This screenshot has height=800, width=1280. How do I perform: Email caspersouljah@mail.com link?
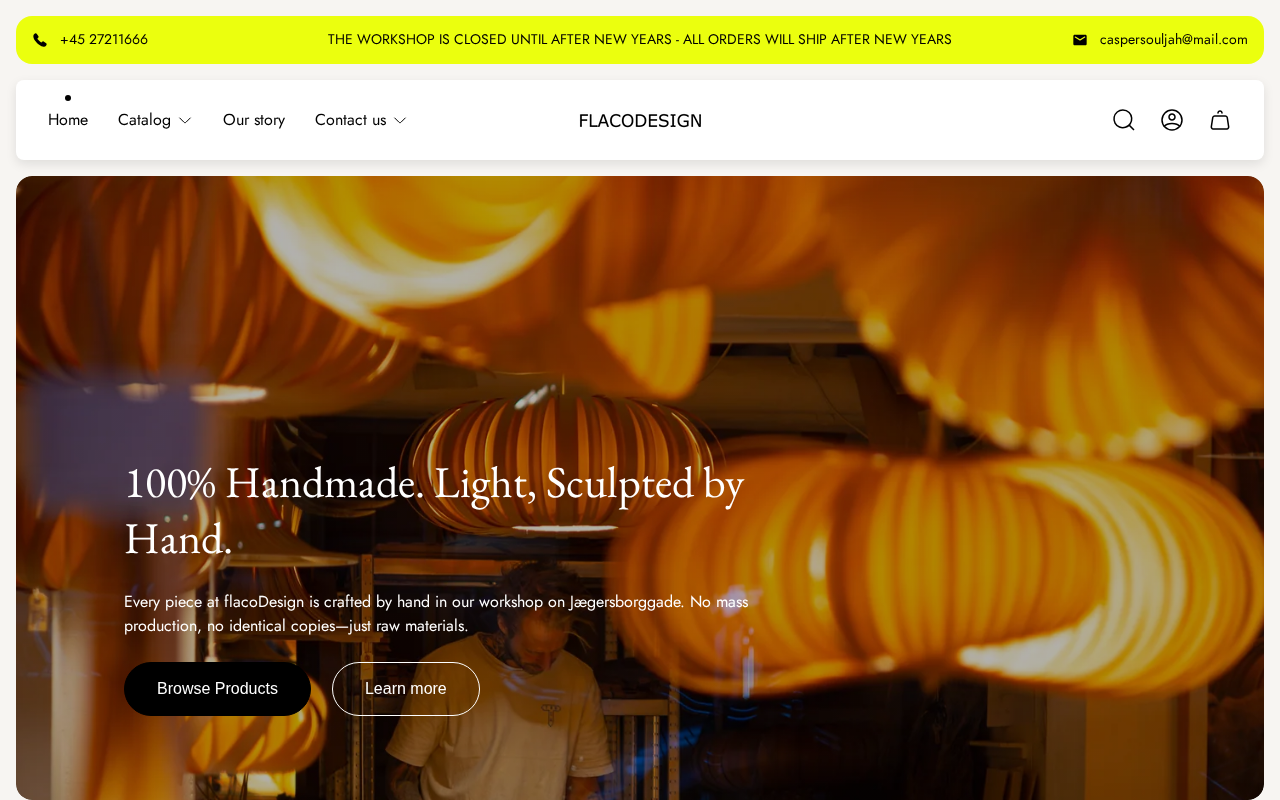pos(1174,40)
